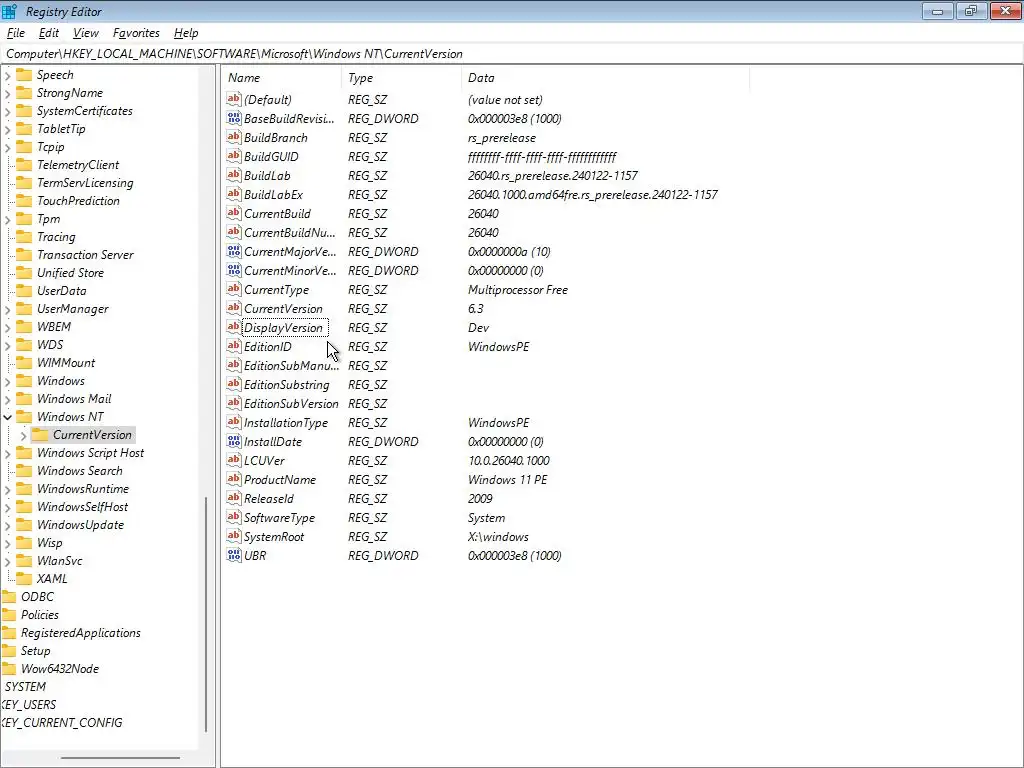1024x768 pixels.
Task: Select the TelemetryClient key
Action: [x=78, y=165]
